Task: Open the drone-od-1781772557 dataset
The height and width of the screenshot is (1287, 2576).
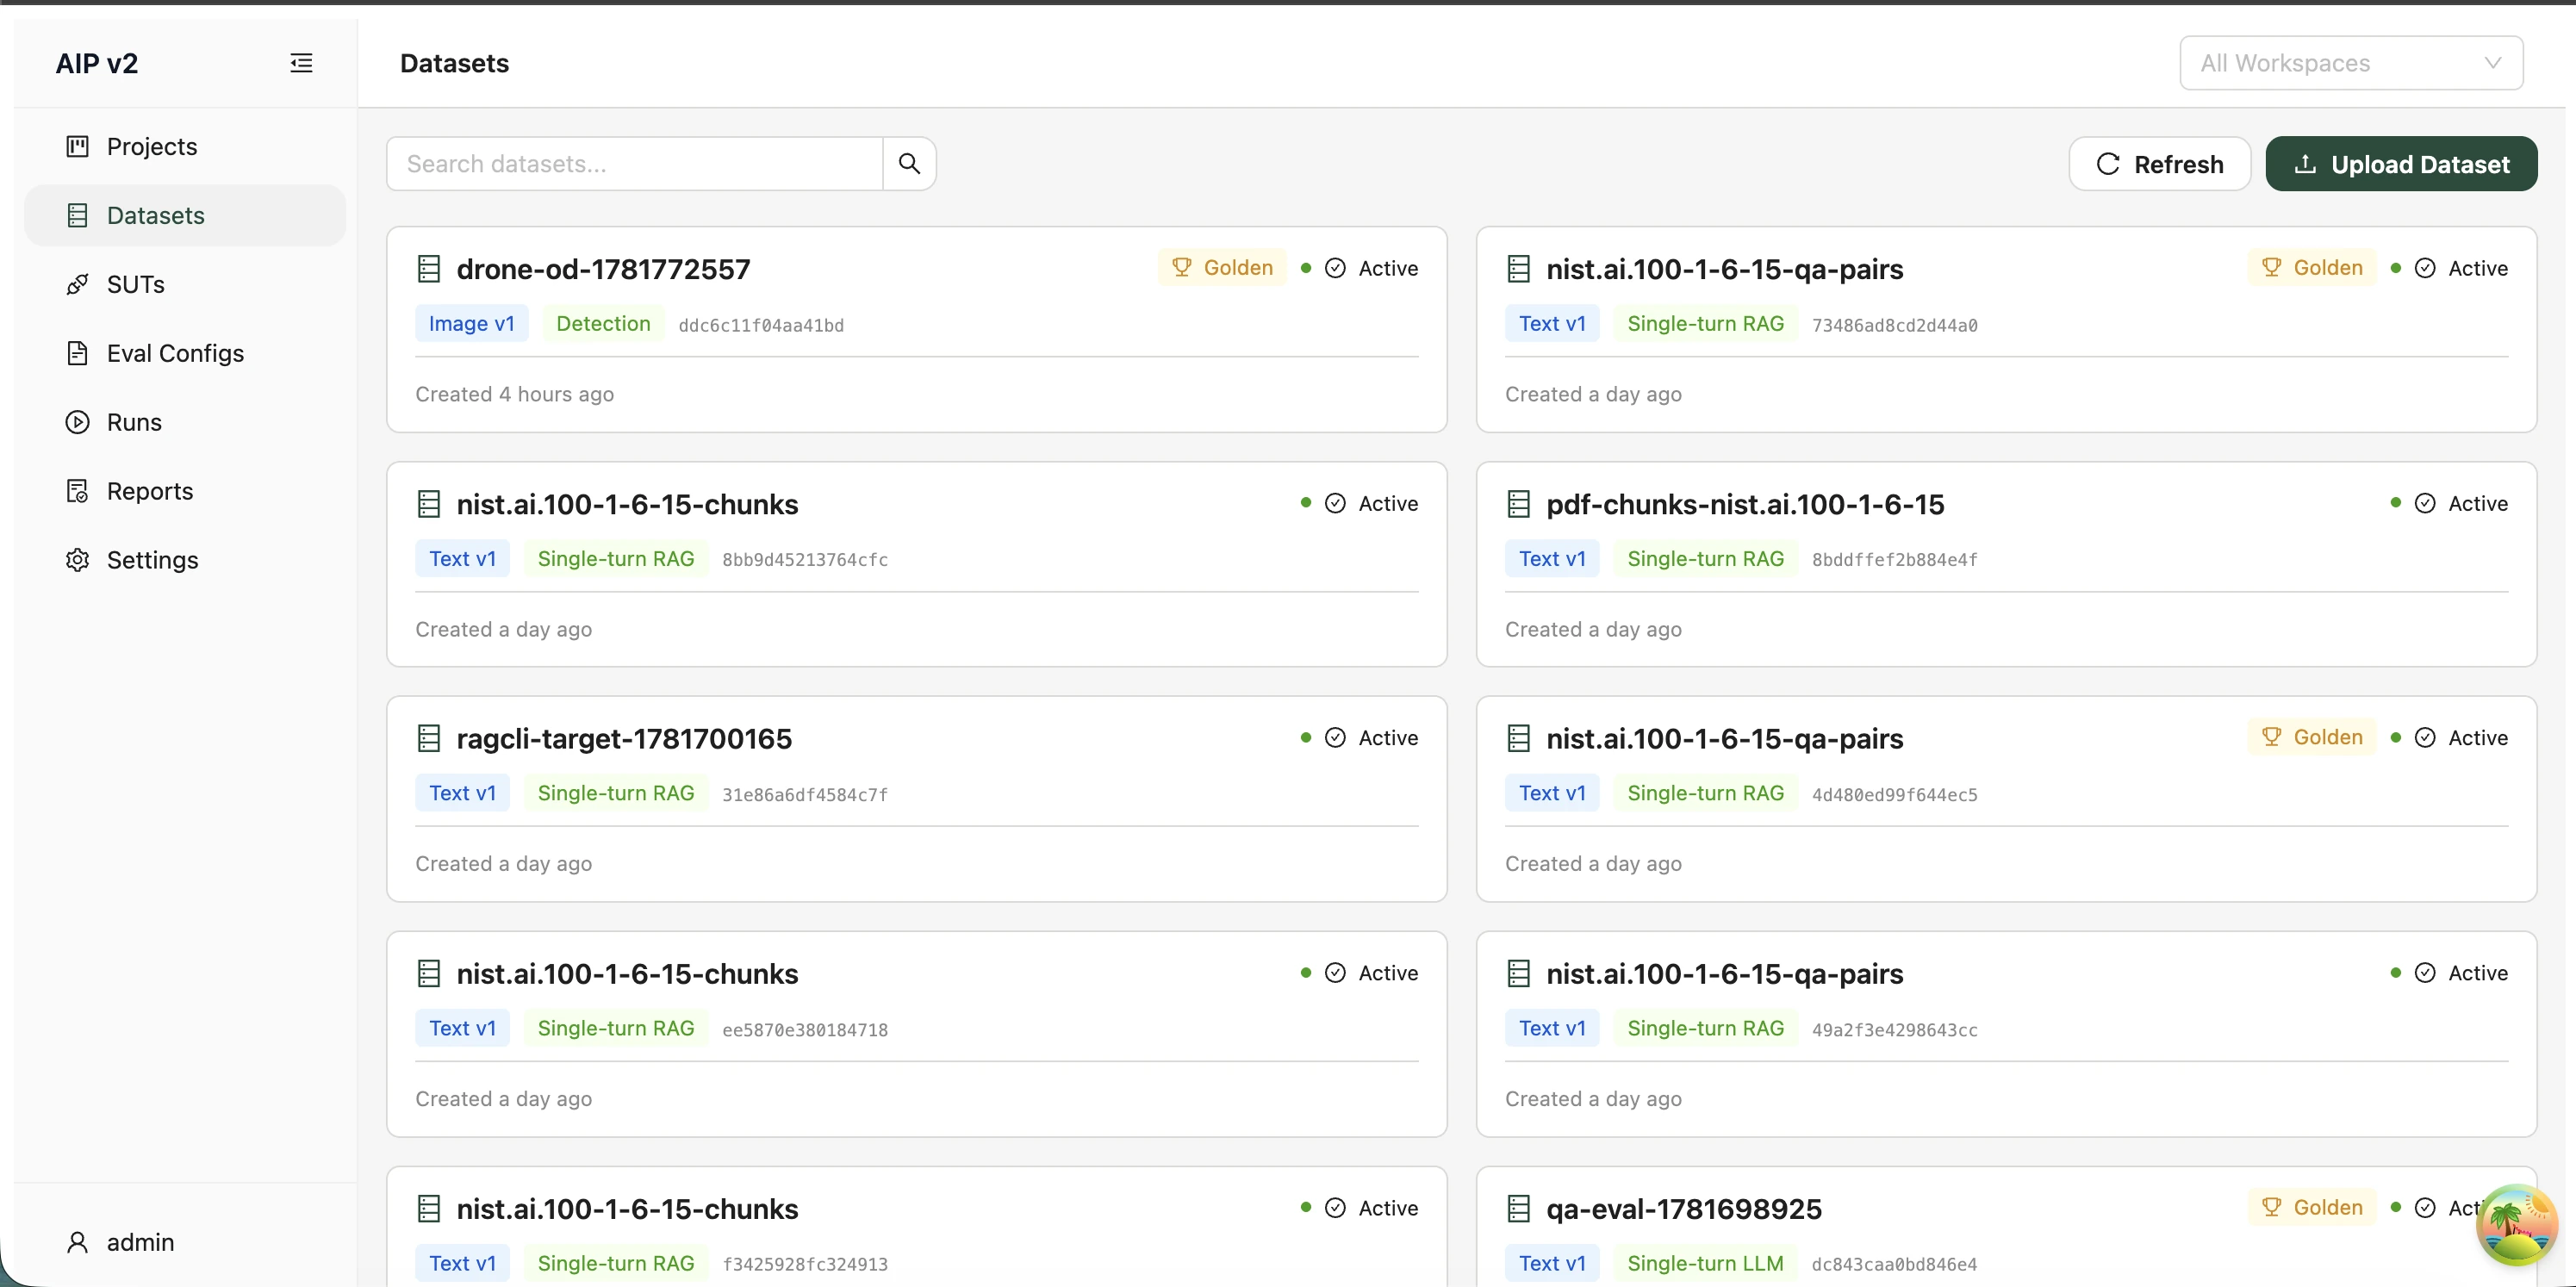Action: [x=603, y=269]
